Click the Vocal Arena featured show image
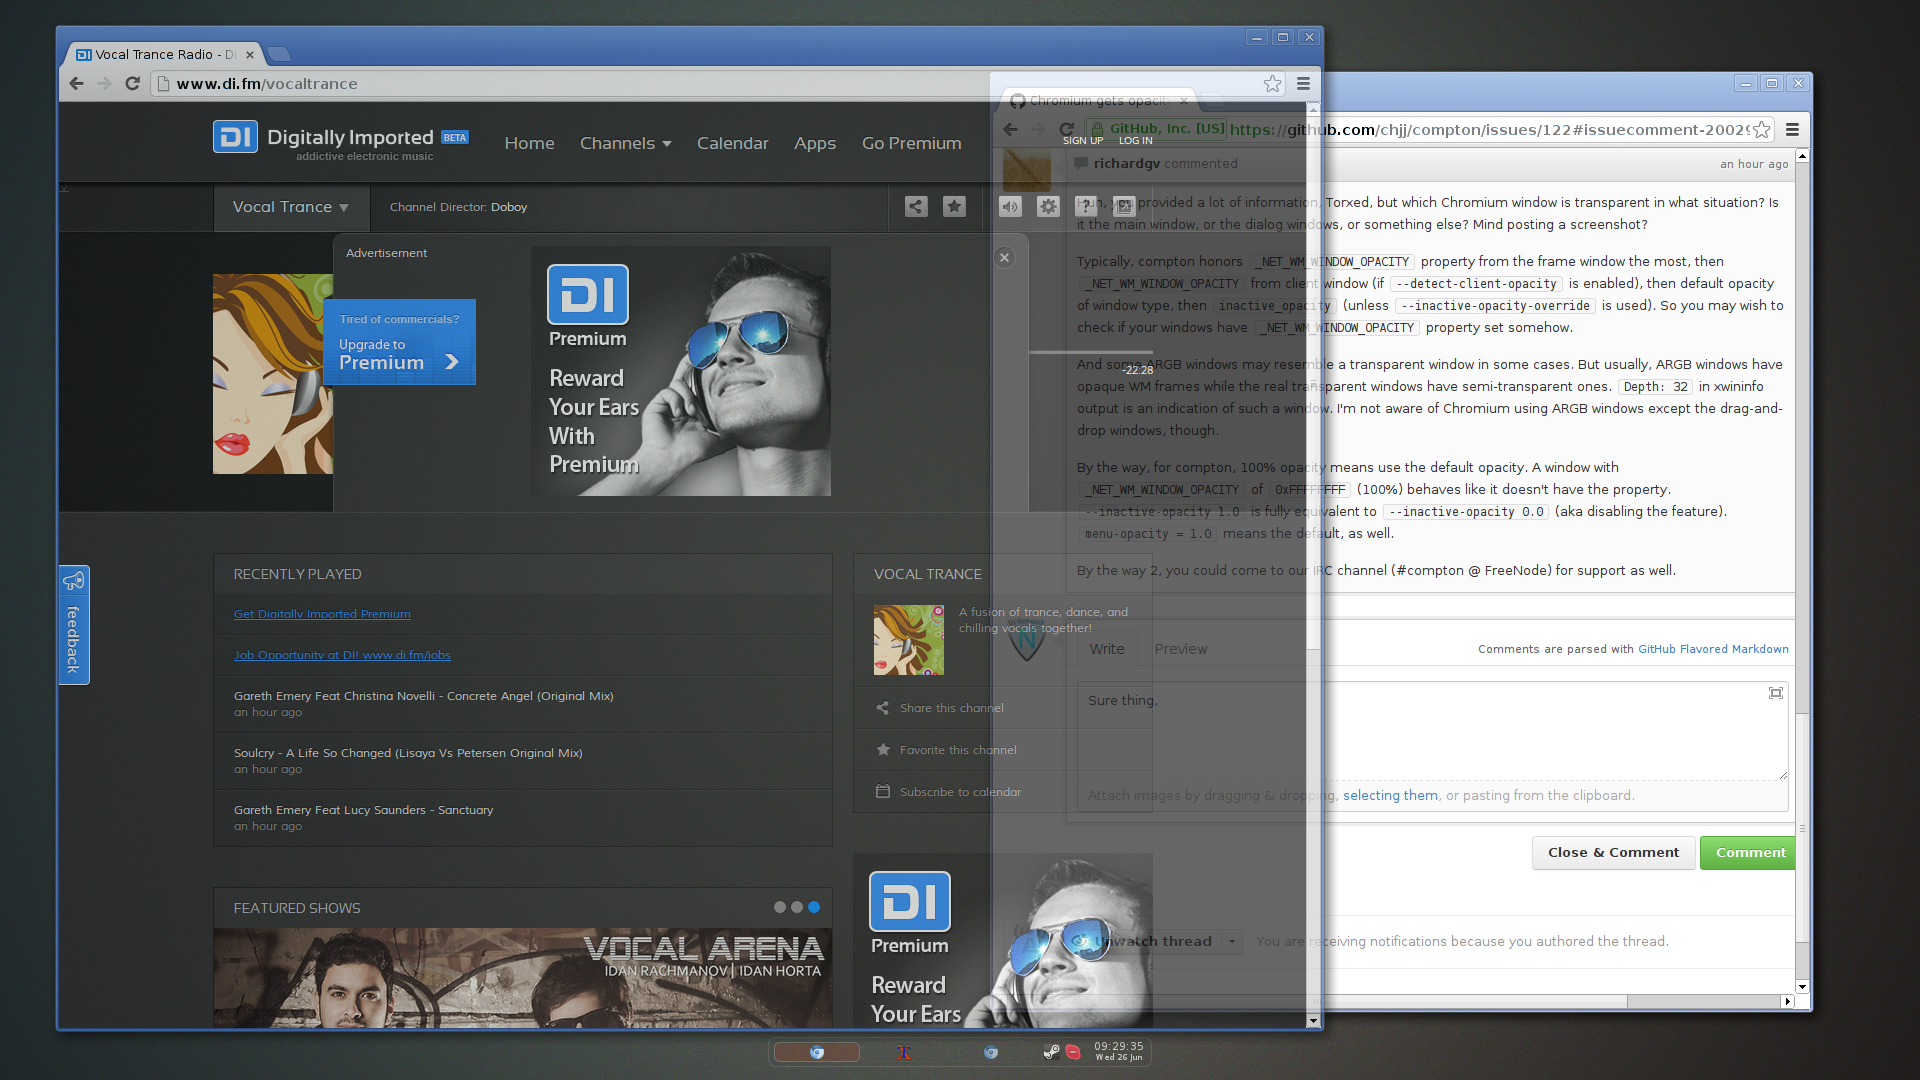This screenshot has width=1920, height=1080. pos(522,978)
